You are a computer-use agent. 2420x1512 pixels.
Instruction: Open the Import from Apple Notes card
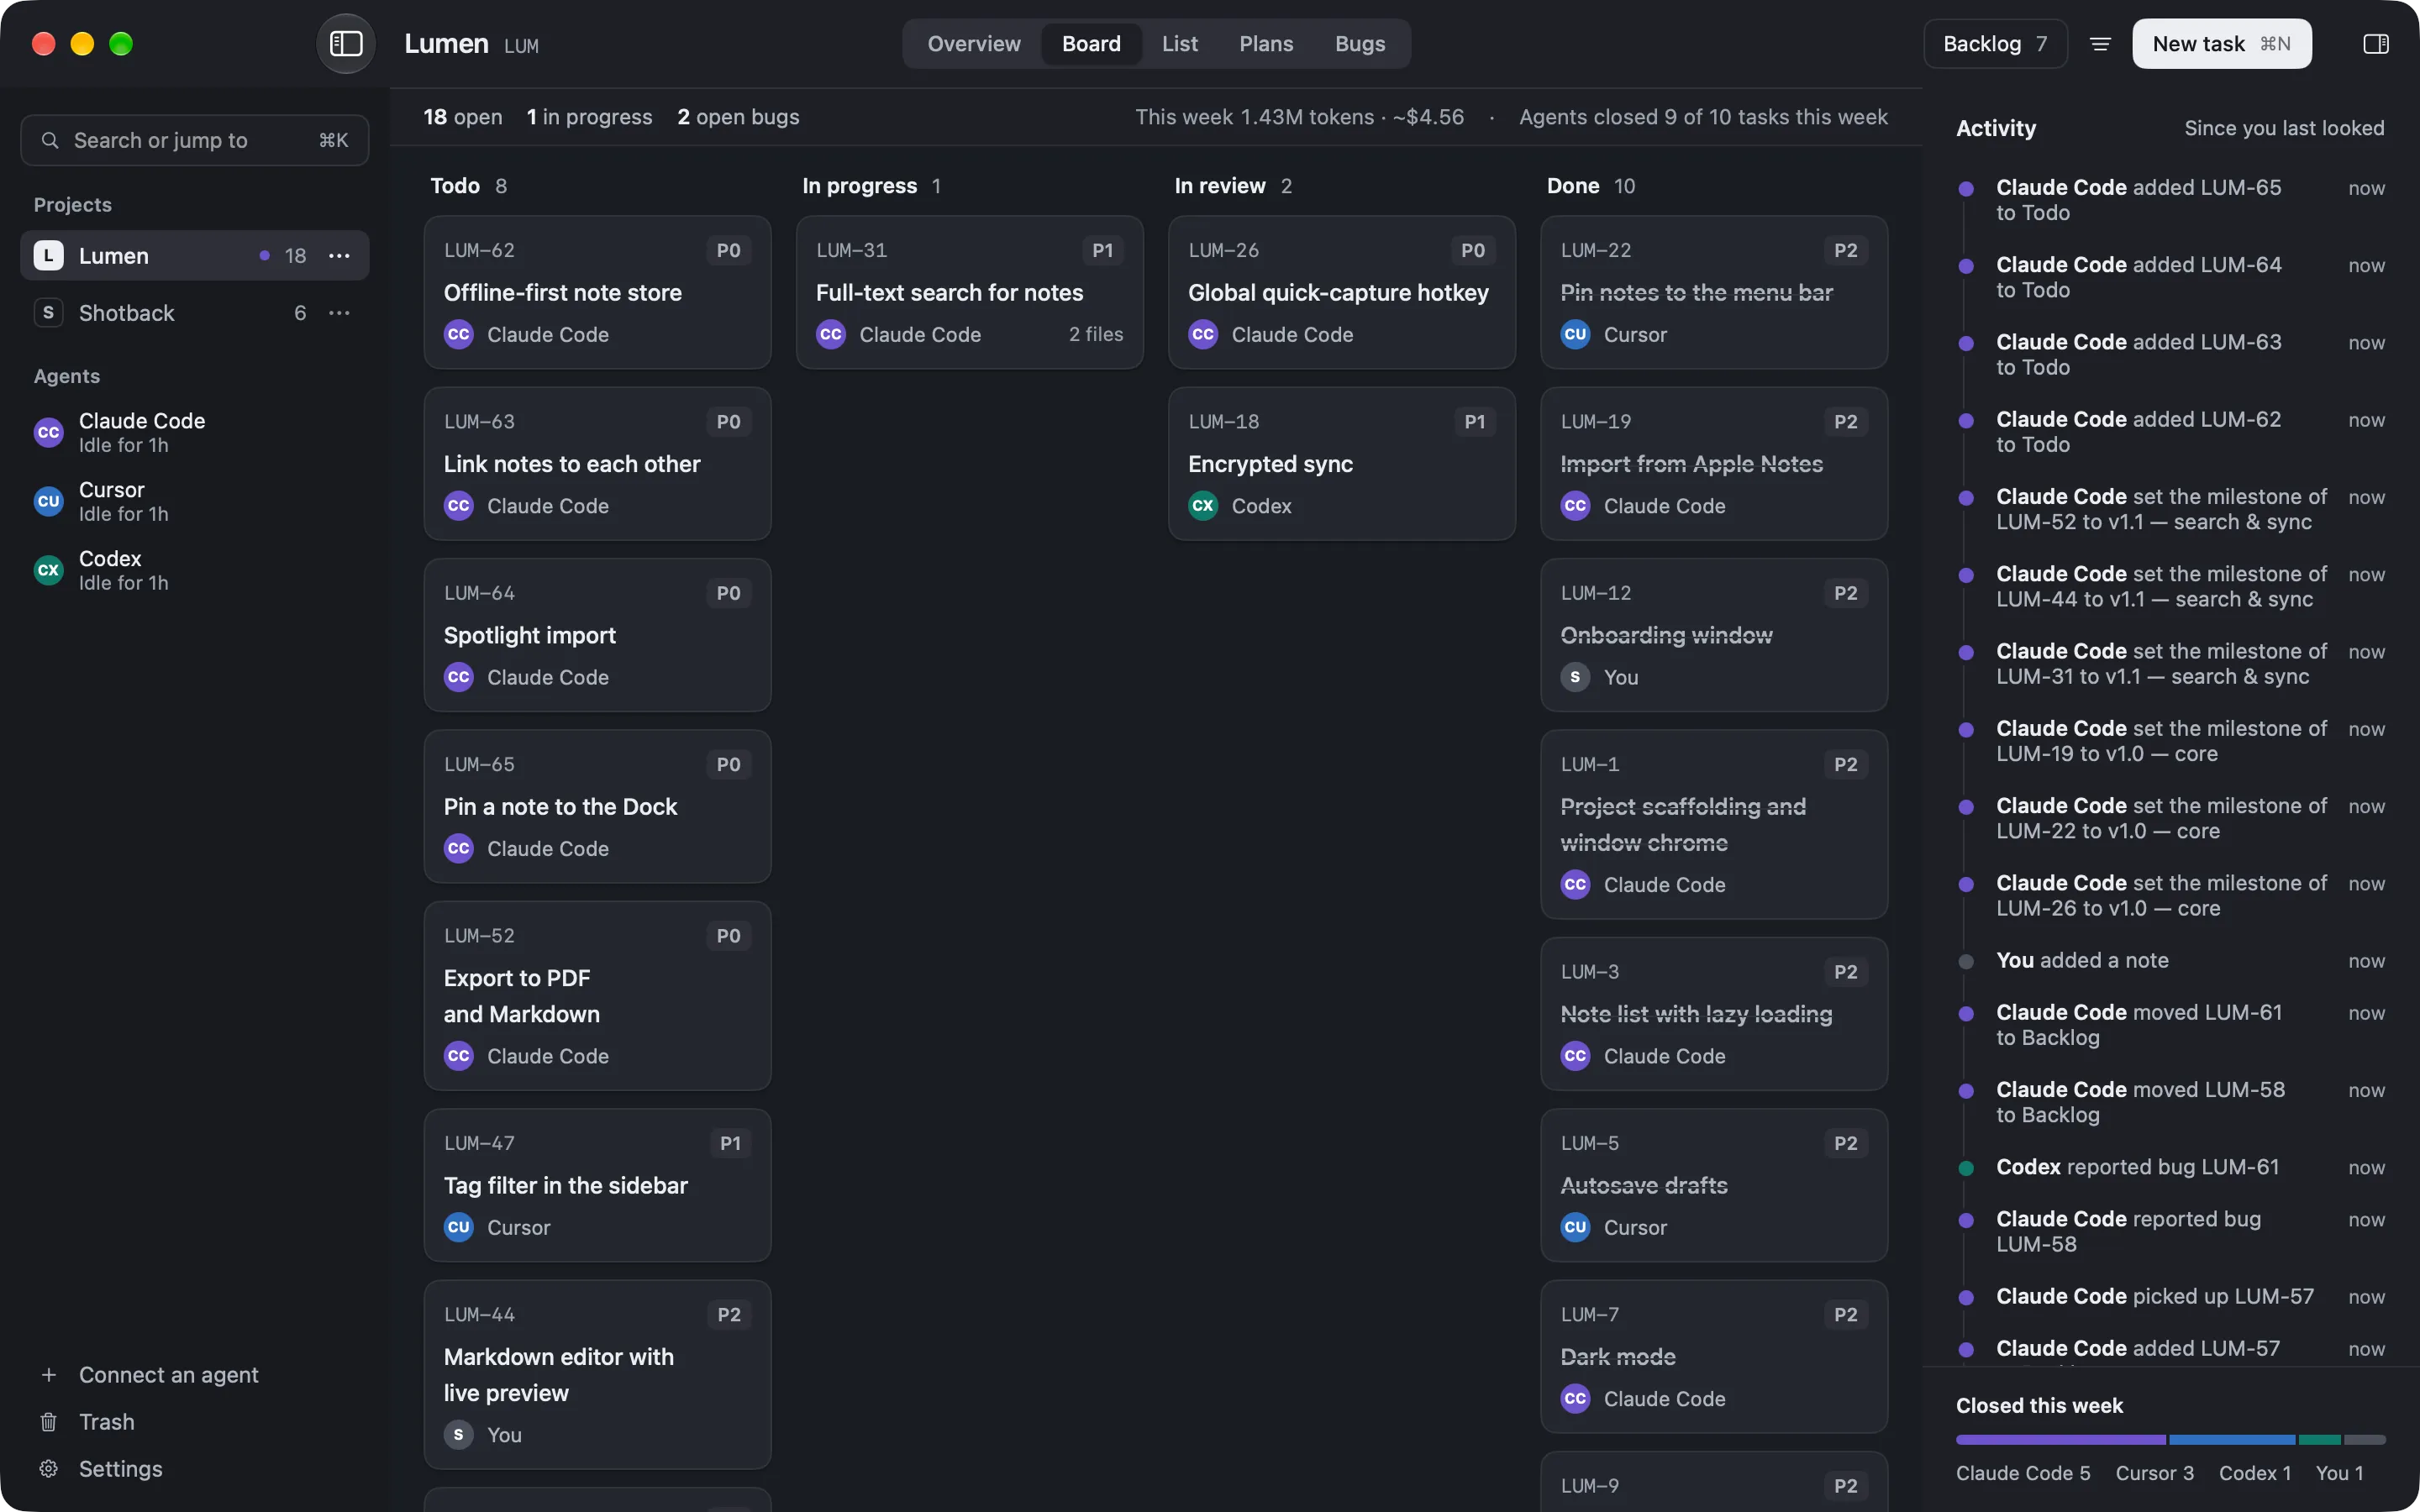pyautogui.click(x=1714, y=464)
